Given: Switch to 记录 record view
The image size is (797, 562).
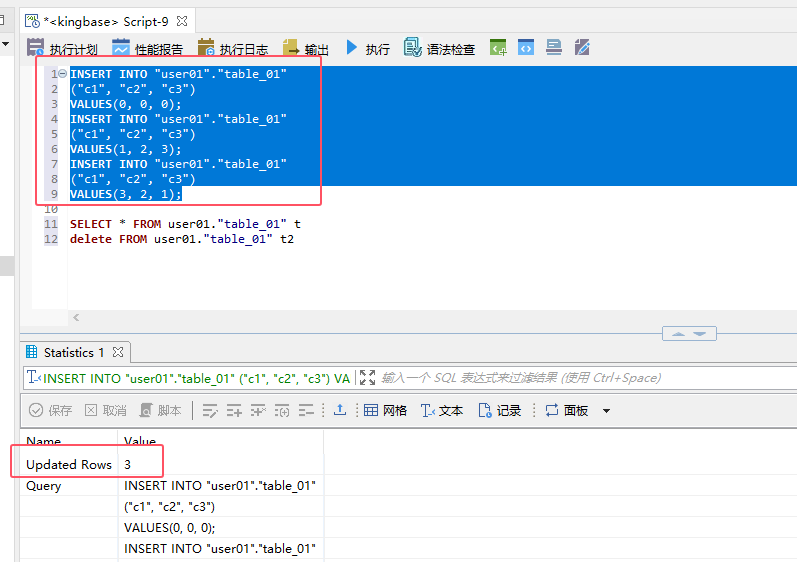Looking at the screenshot, I should (500, 410).
